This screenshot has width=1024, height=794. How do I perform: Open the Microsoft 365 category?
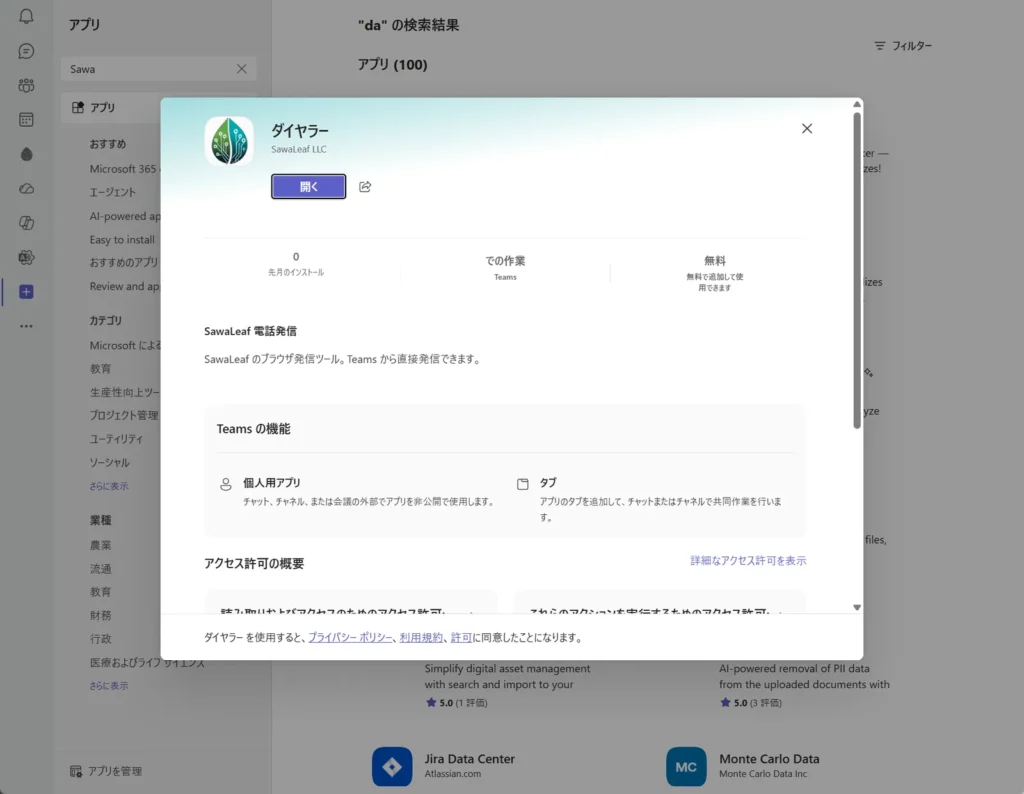[x=124, y=169]
